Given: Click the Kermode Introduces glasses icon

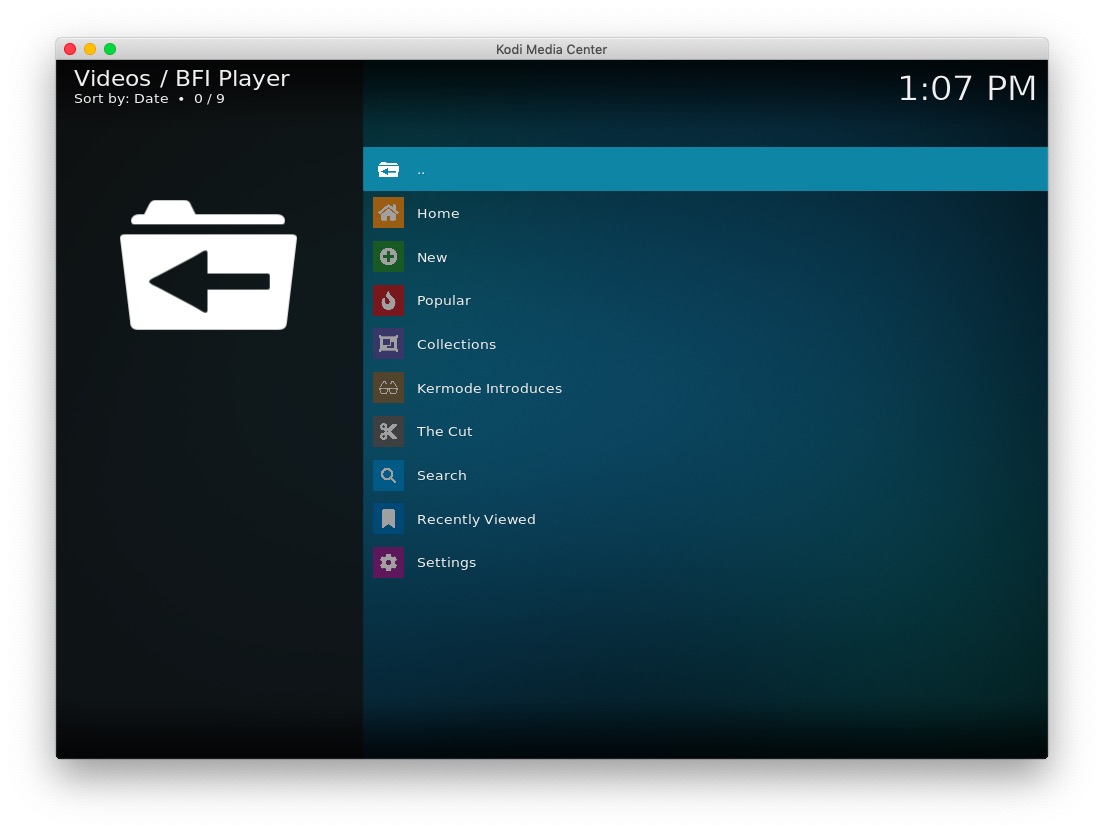Looking at the screenshot, I should point(388,388).
